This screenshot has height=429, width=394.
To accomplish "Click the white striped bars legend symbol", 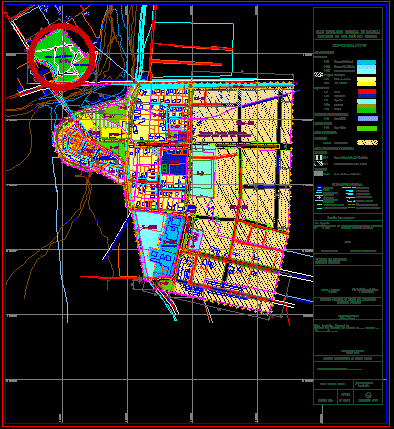I will click(319, 157).
